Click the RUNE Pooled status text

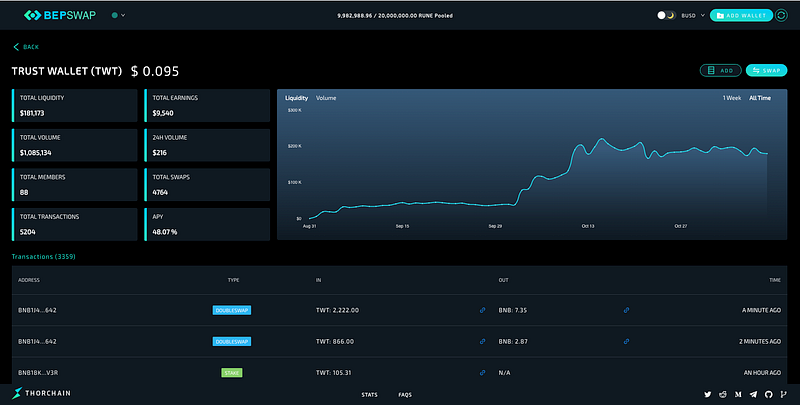coord(395,15)
